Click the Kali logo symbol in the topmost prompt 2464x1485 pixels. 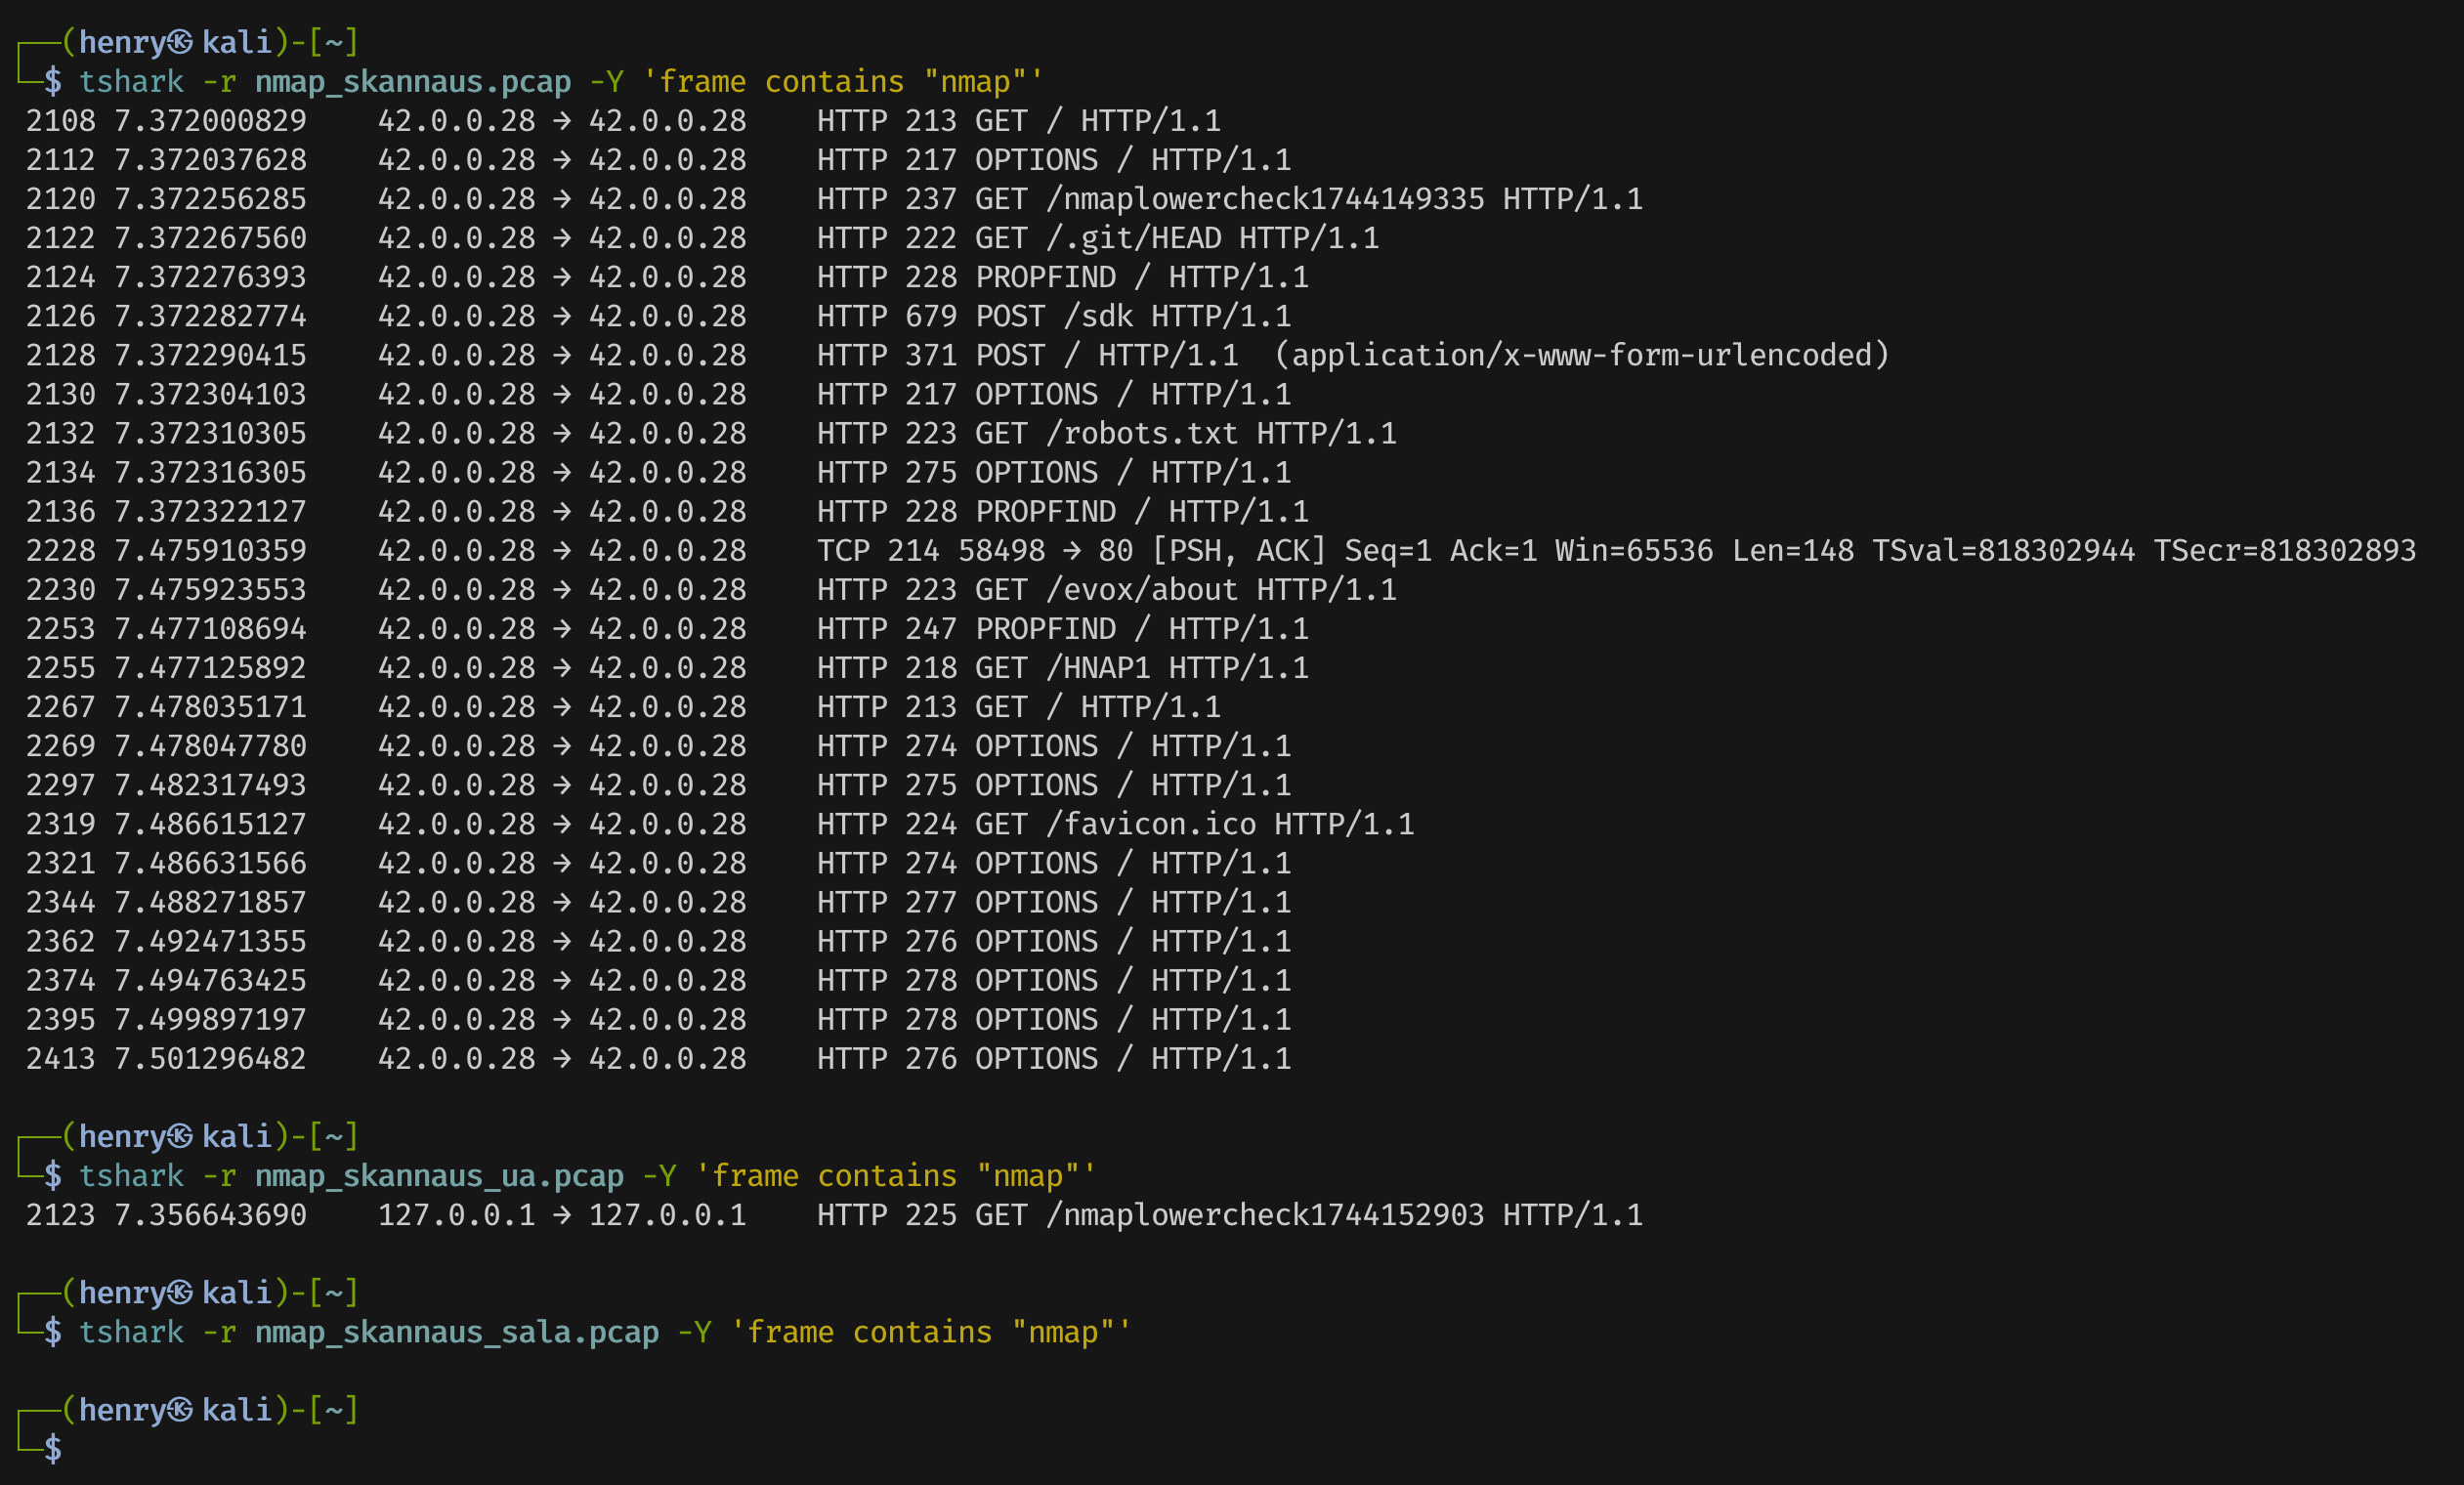click(181, 42)
